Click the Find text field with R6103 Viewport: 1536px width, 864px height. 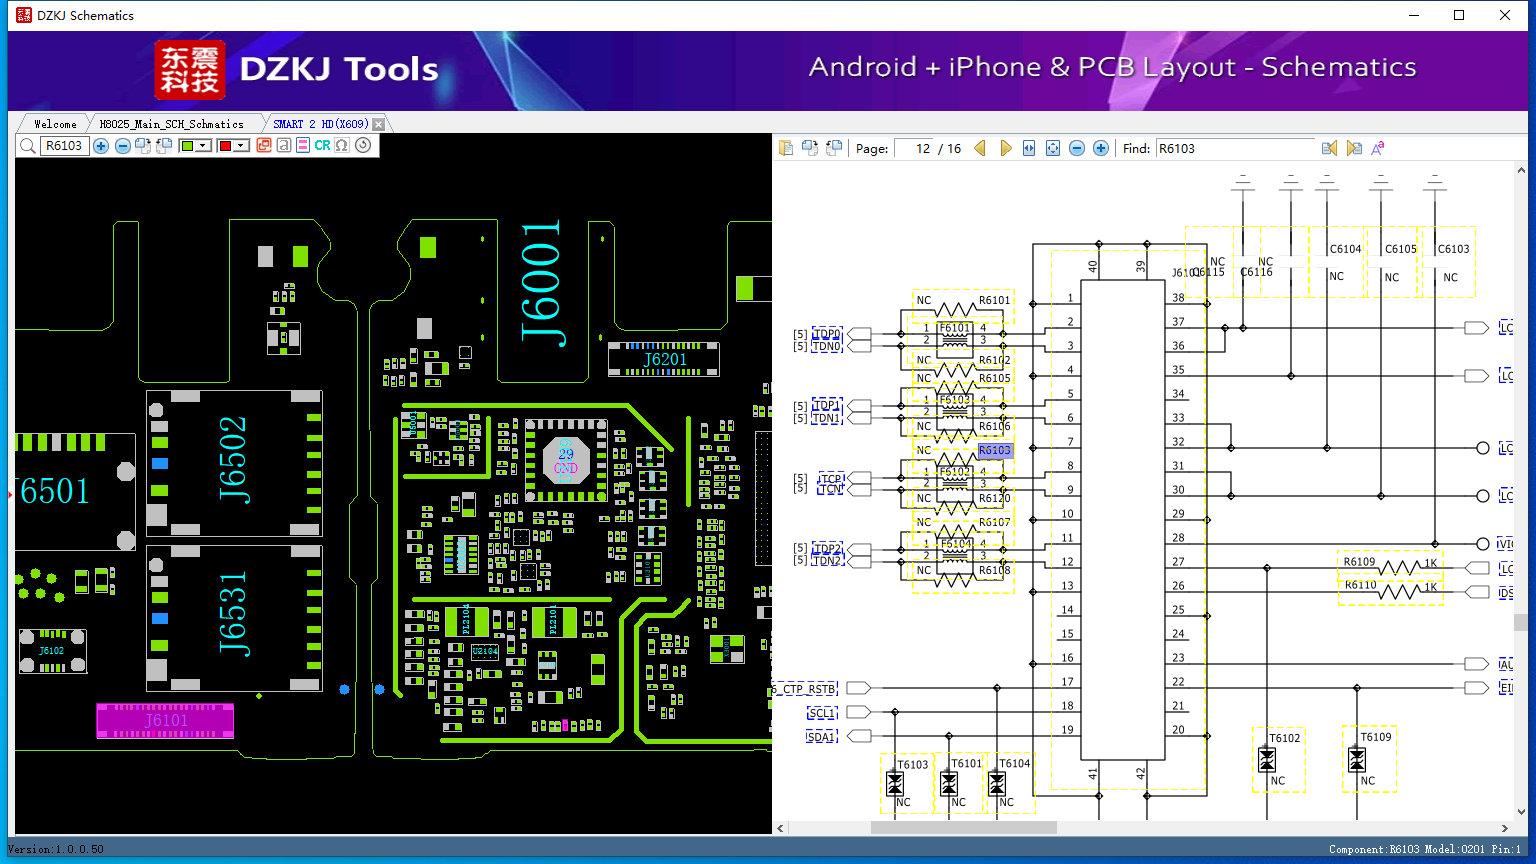(1235, 148)
